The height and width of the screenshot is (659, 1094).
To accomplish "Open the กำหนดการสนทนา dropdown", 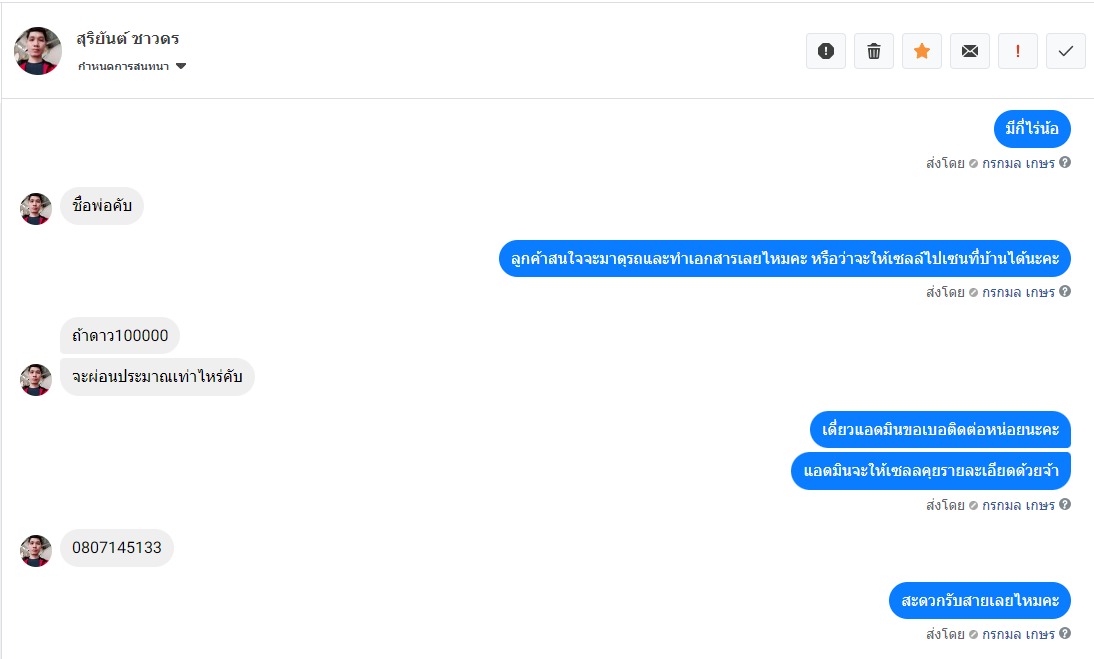I will [x=132, y=67].
